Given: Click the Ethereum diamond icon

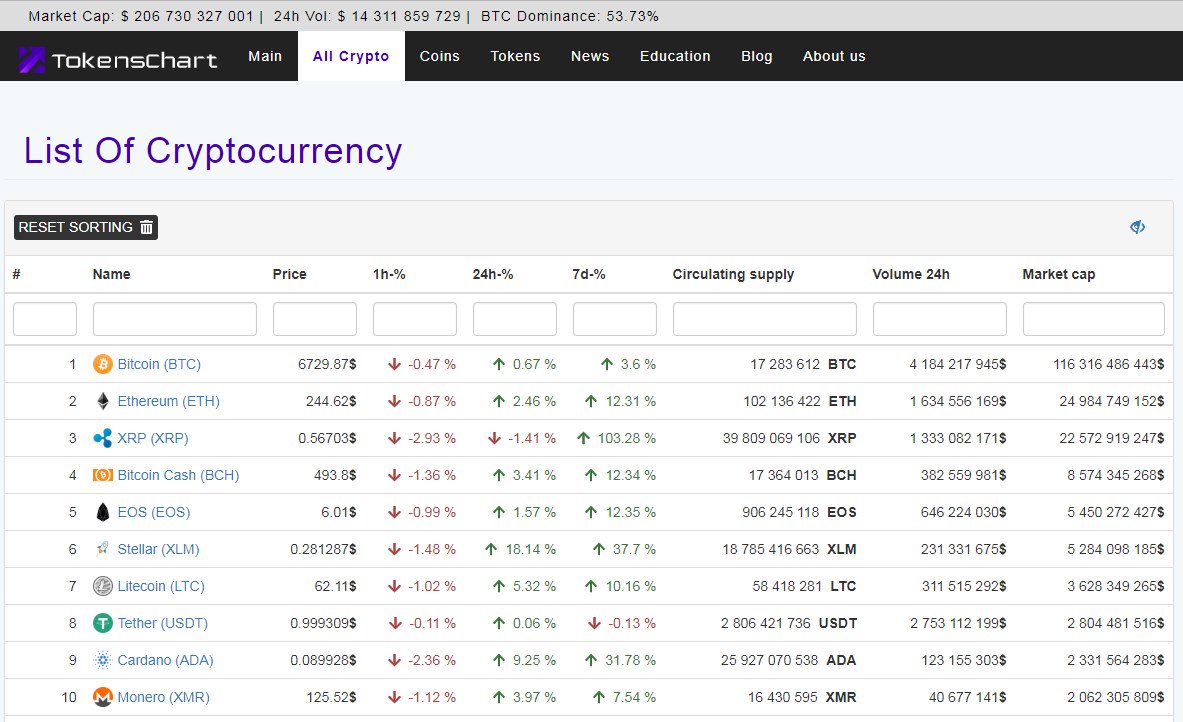Looking at the screenshot, I should [x=103, y=401].
